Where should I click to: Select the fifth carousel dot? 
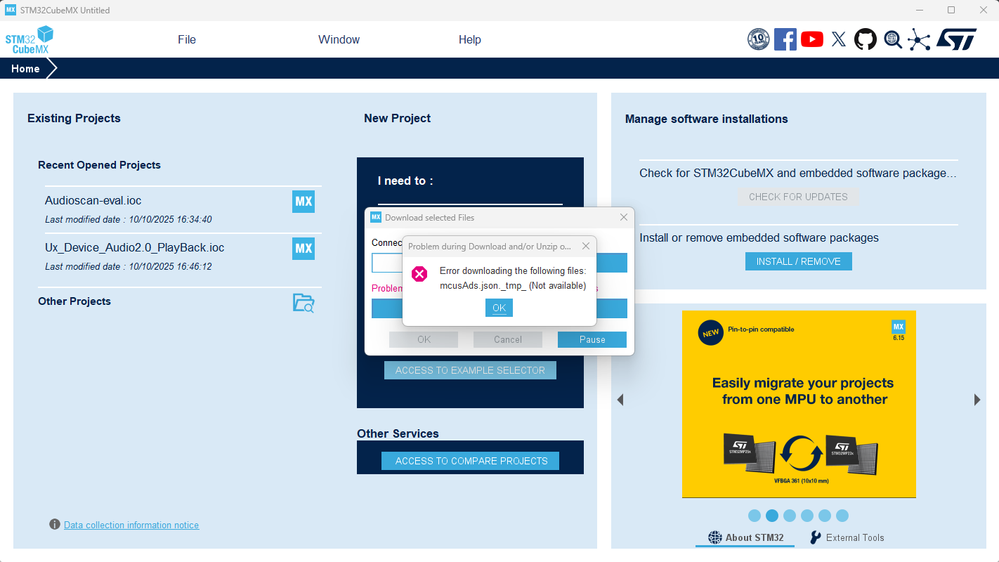click(825, 515)
